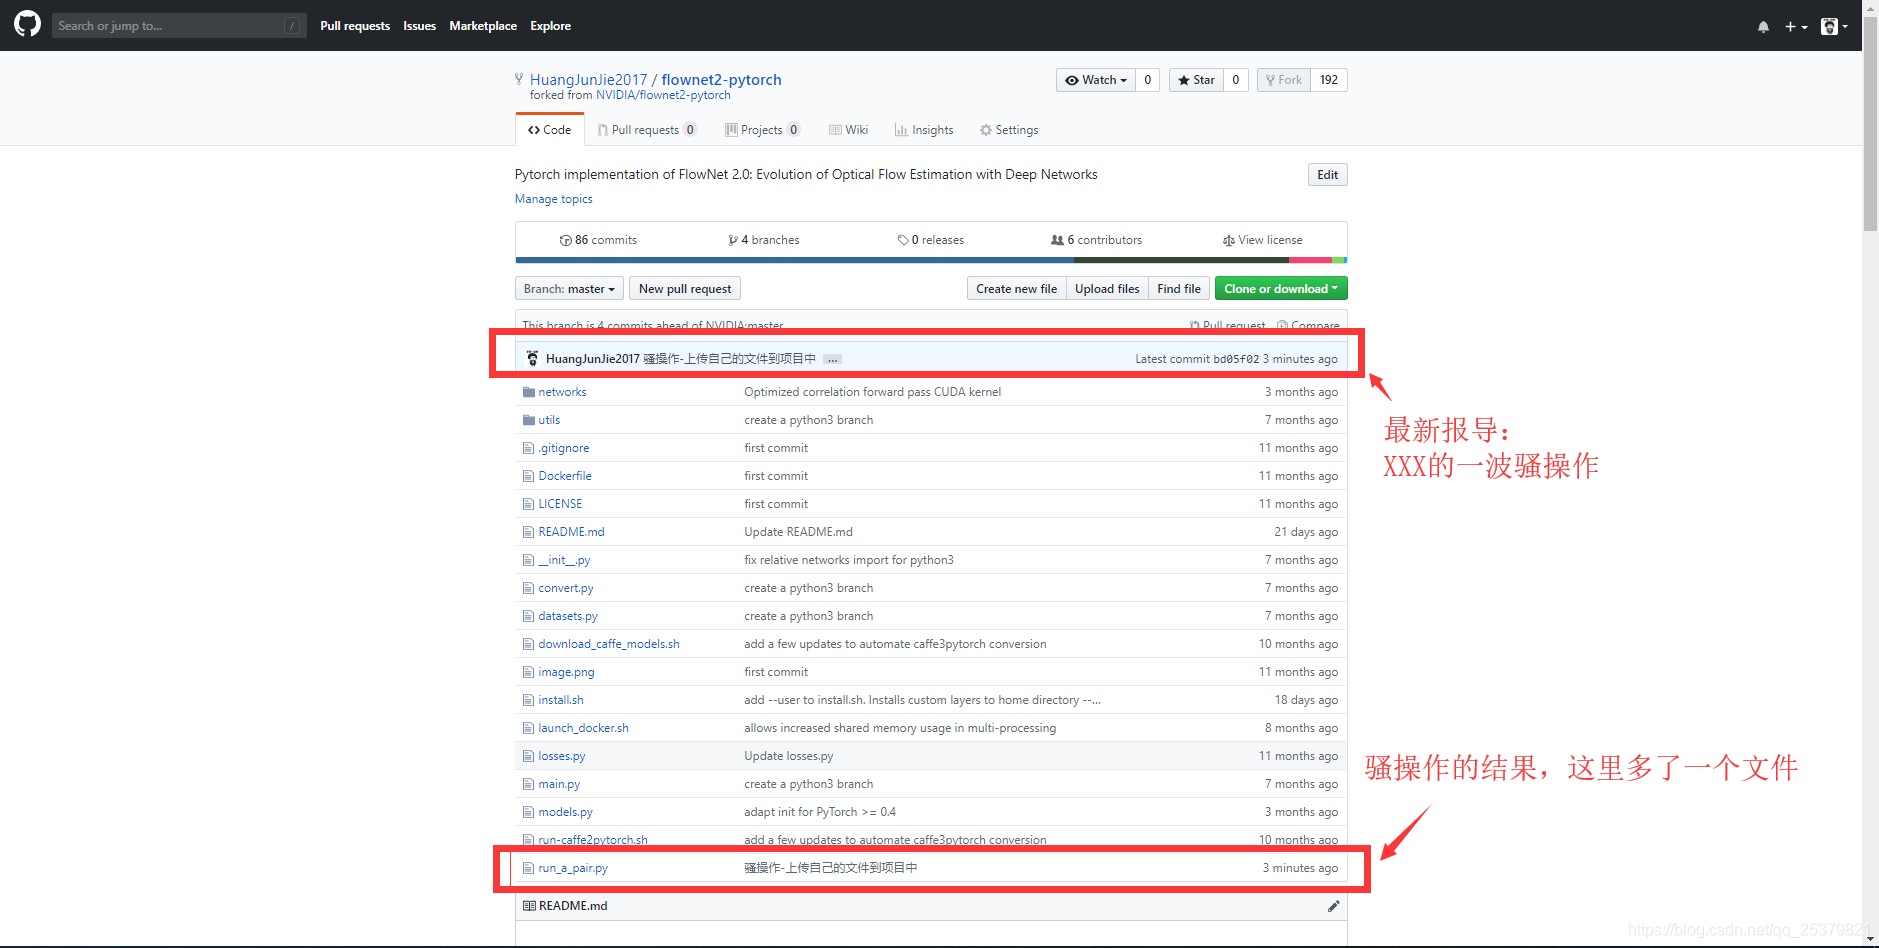The height and width of the screenshot is (948, 1879).
Task: Click the Fork button
Action: [x=1284, y=80]
